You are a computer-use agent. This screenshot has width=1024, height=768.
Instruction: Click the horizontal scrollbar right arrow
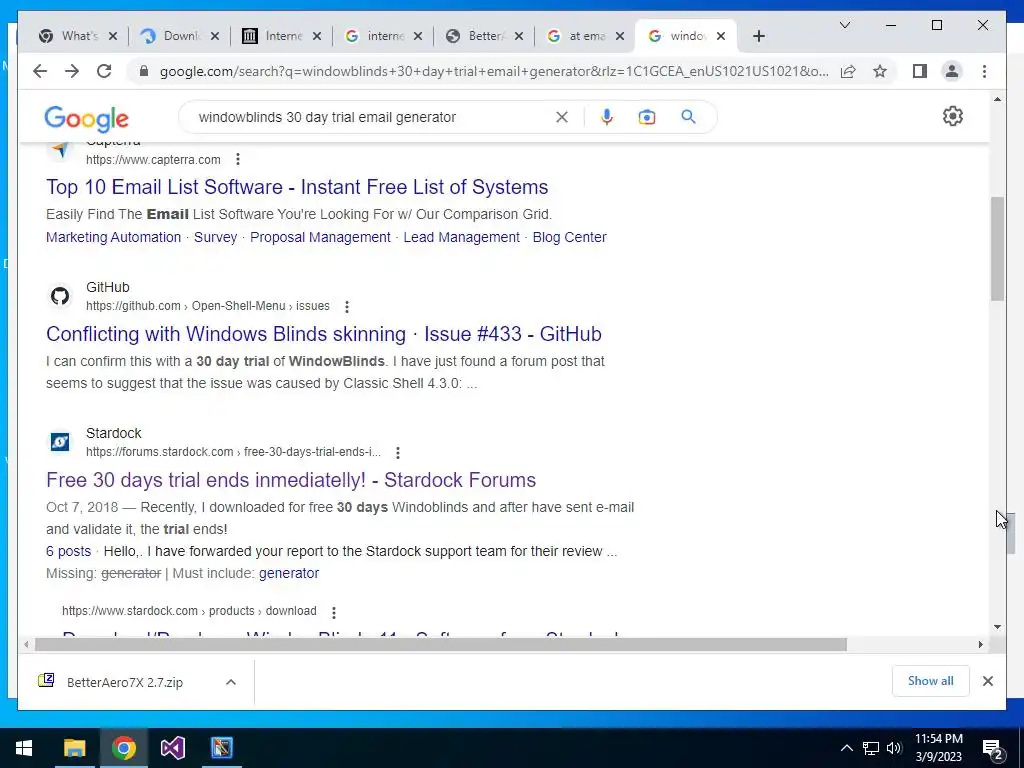(980, 645)
